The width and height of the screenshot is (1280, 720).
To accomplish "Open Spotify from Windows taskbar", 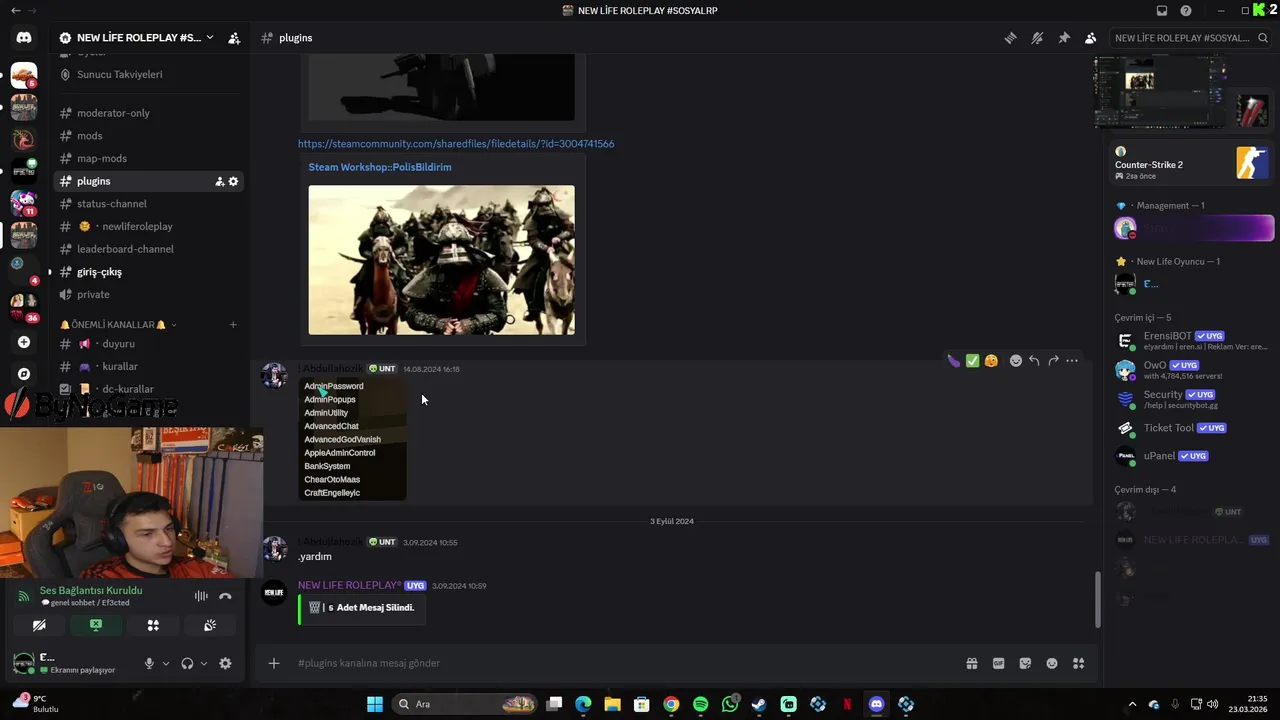I will pyautogui.click(x=700, y=704).
